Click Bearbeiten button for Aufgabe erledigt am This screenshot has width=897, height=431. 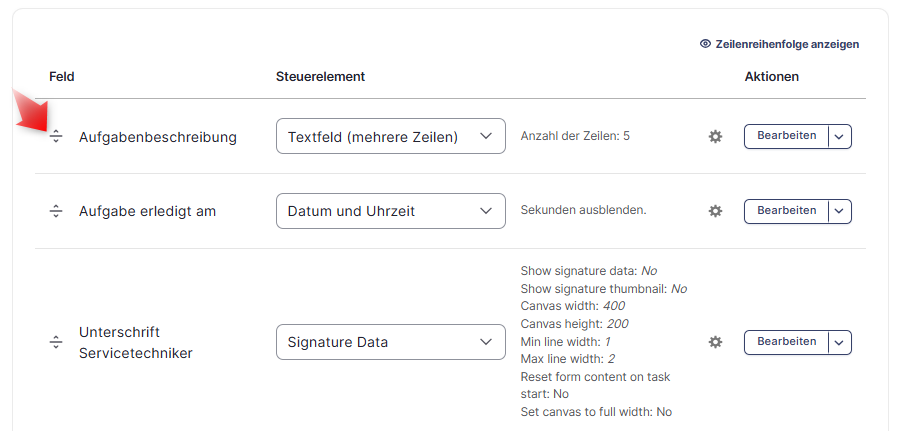(x=786, y=211)
